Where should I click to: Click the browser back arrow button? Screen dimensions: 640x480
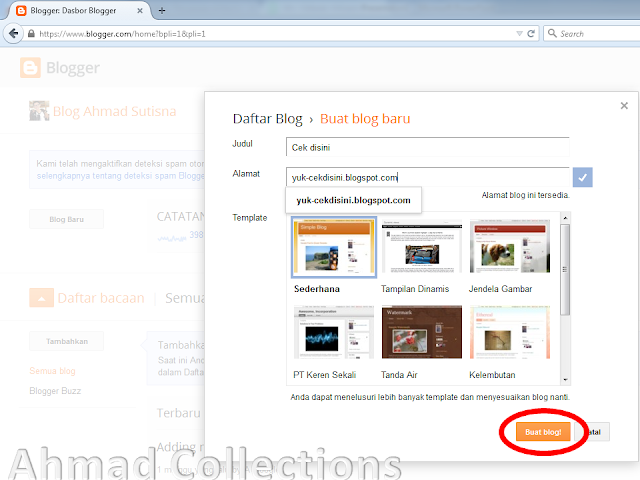[x=13, y=33]
